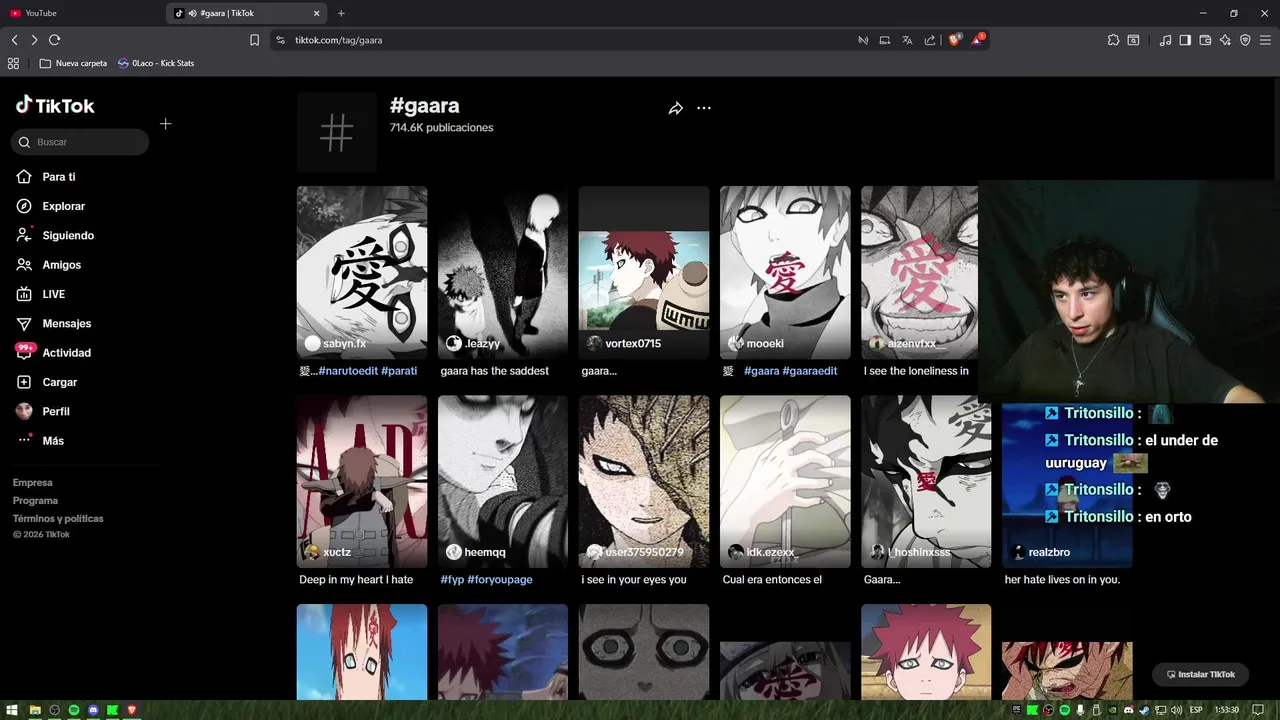
Task: Open the Perfil page
Action: tap(42, 412)
